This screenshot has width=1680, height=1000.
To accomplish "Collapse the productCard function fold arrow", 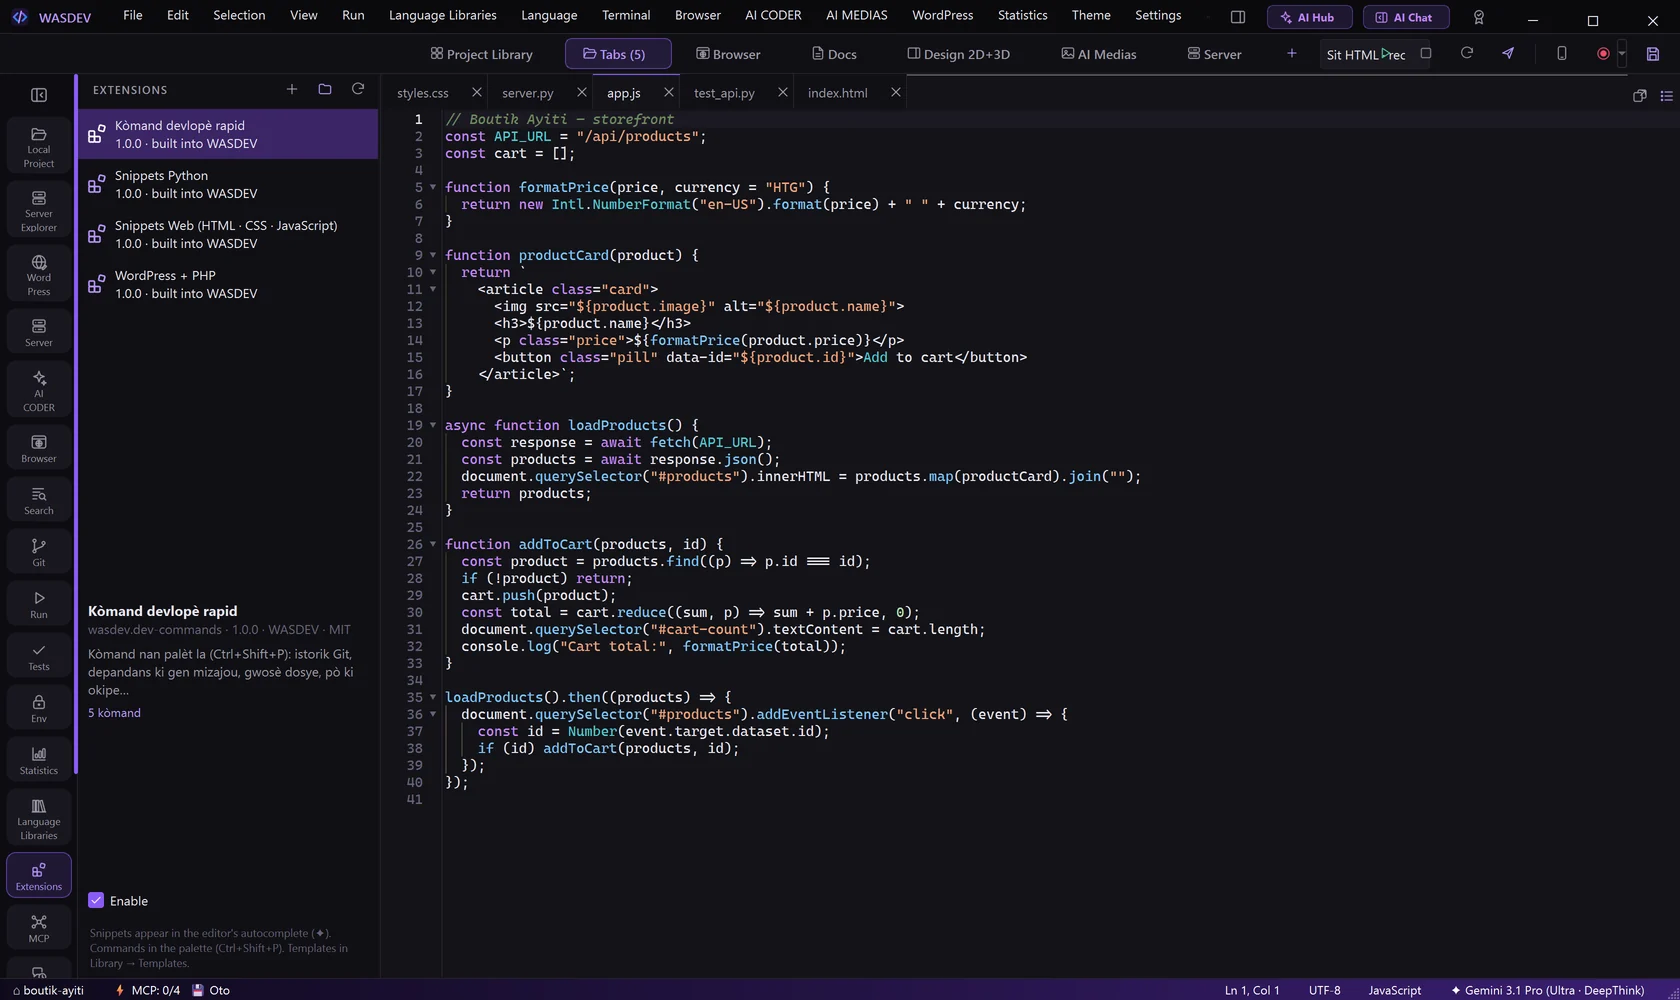I will click(433, 255).
